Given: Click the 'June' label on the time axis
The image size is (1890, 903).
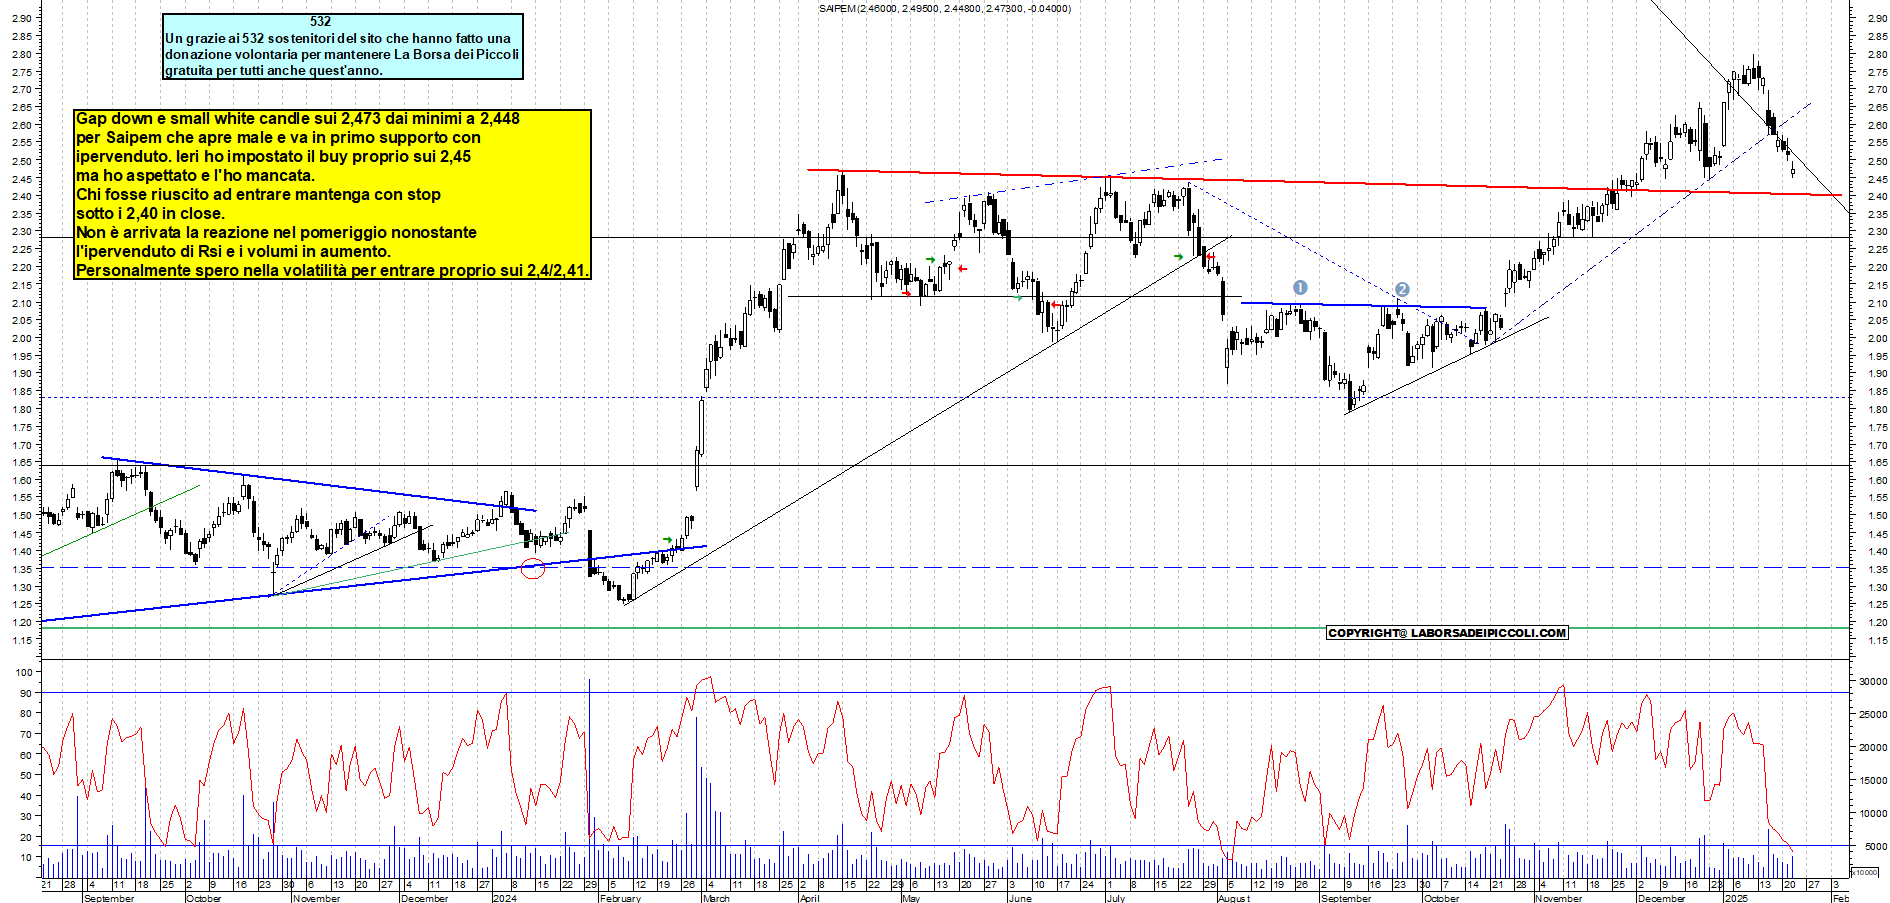Looking at the screenshot, I should click(x=1020, y=898).
